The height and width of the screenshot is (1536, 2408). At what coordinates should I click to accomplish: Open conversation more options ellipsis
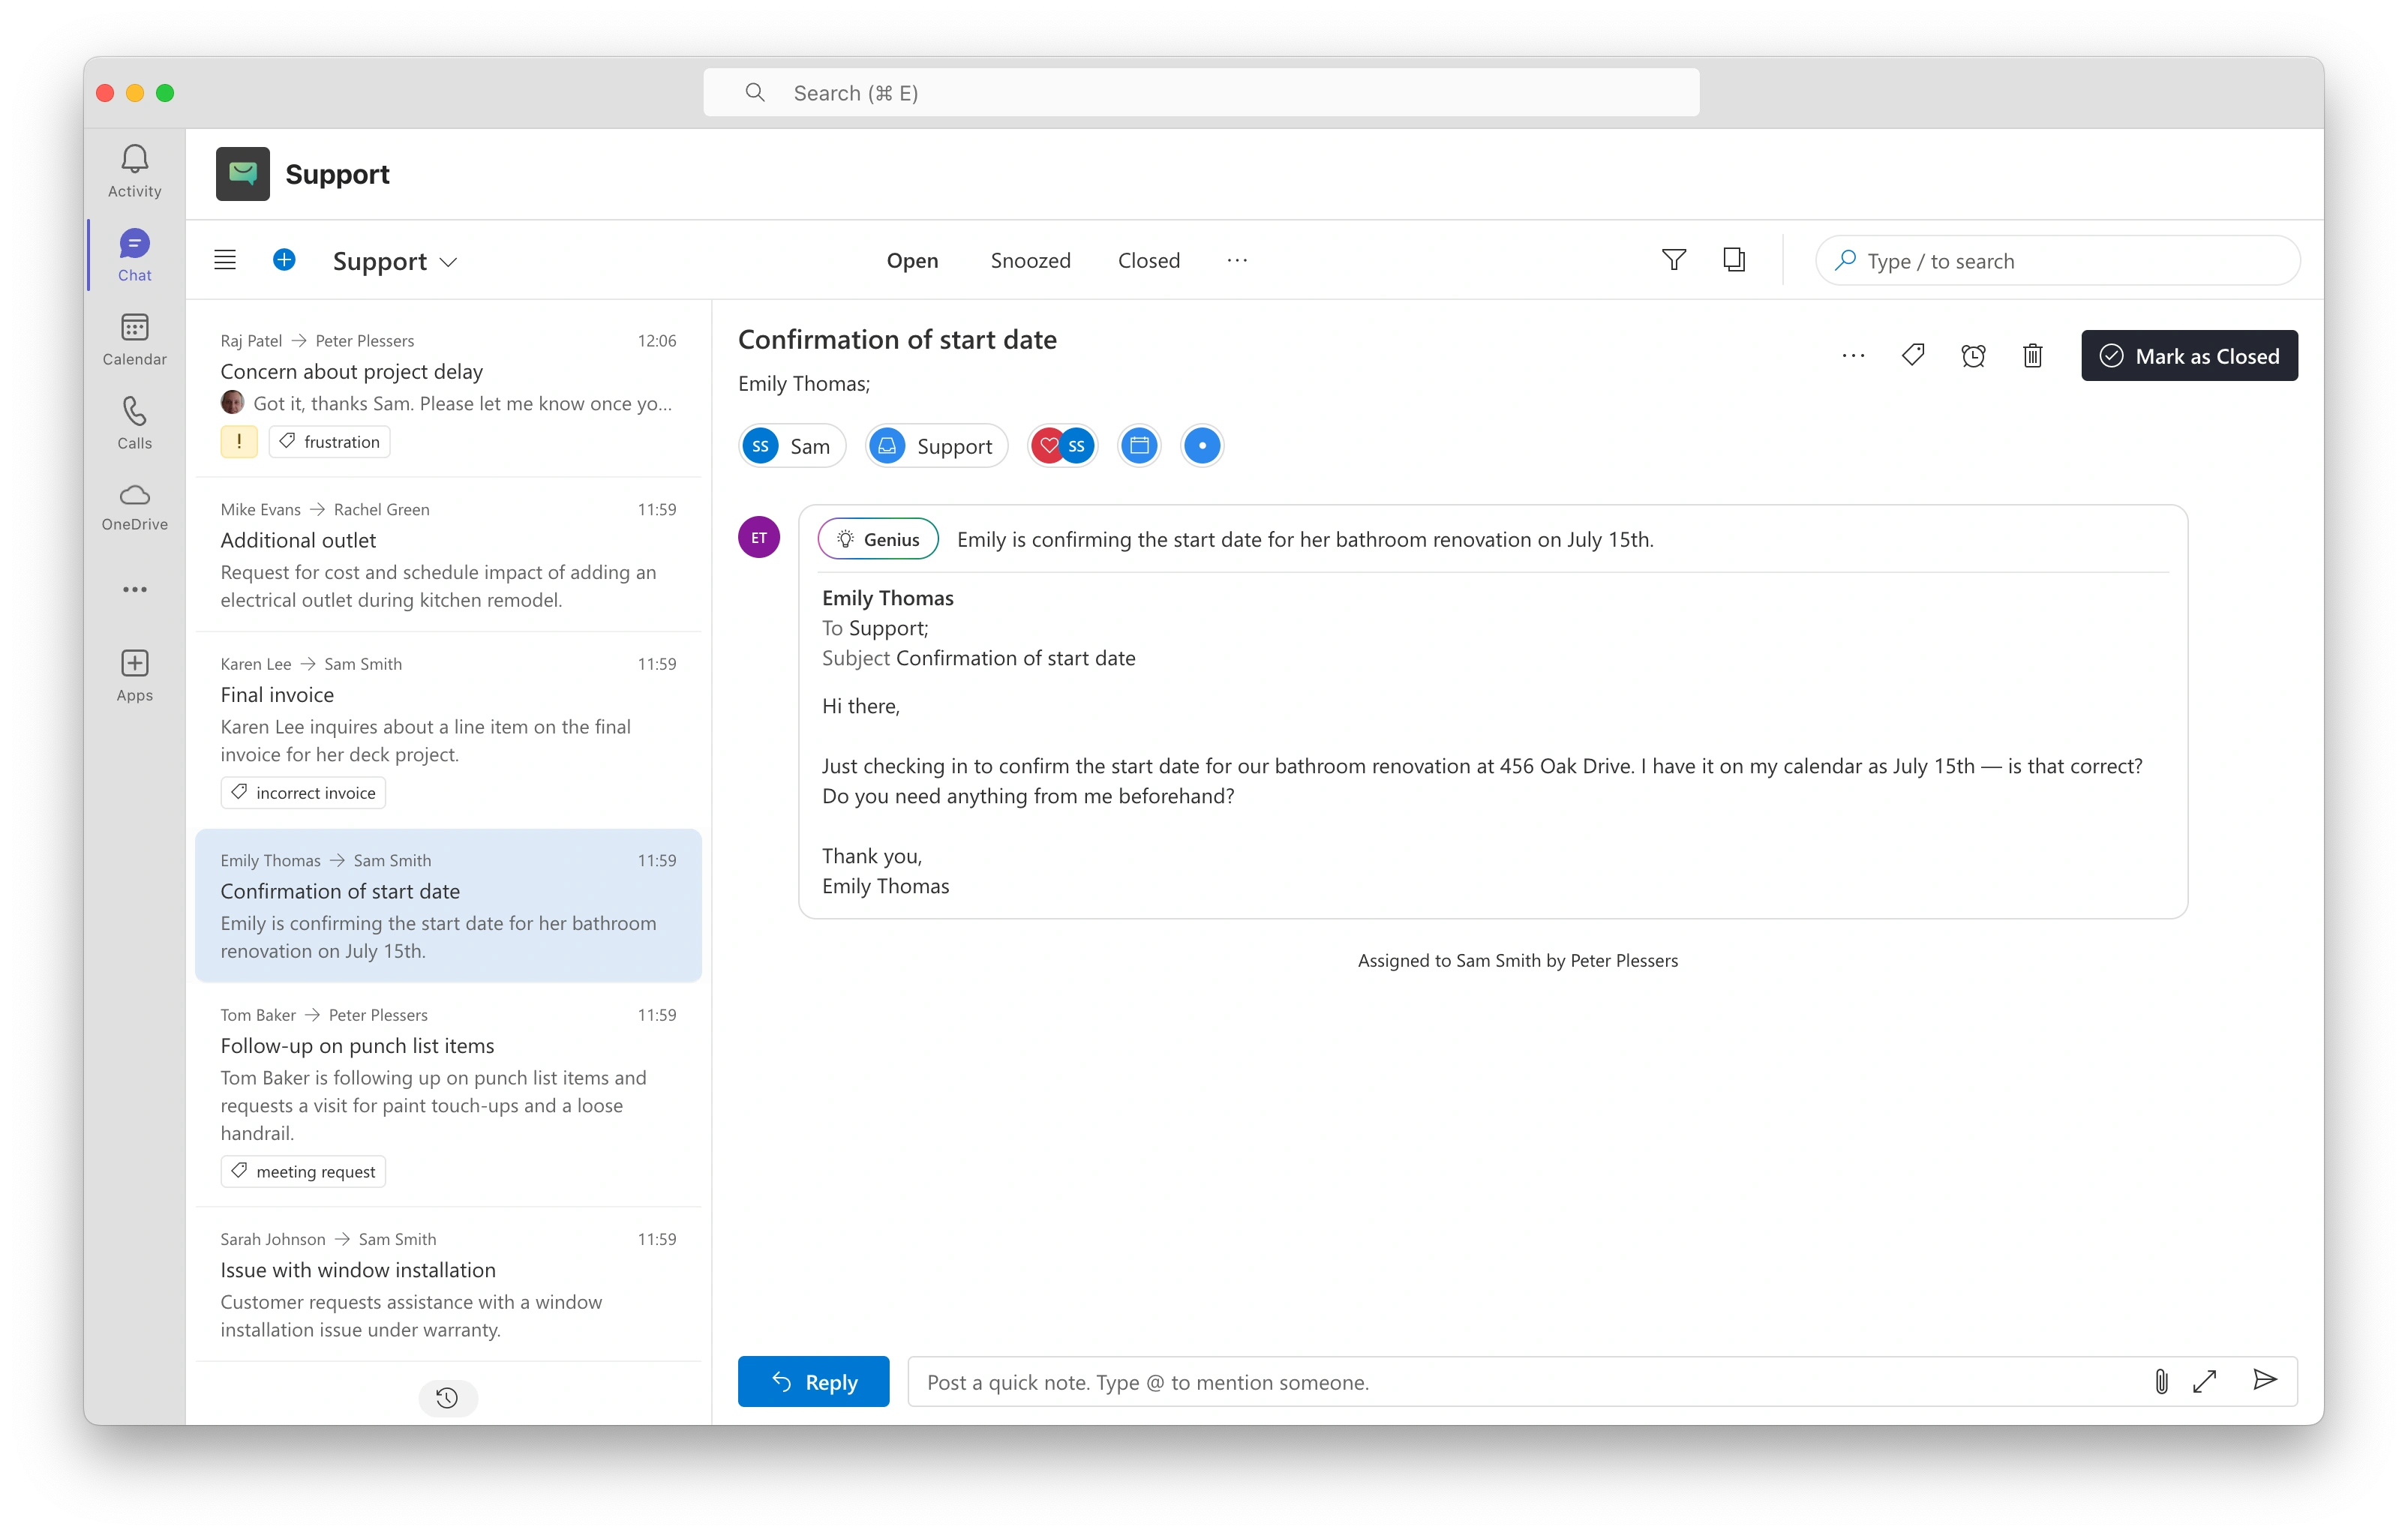tap(1853, 355)
